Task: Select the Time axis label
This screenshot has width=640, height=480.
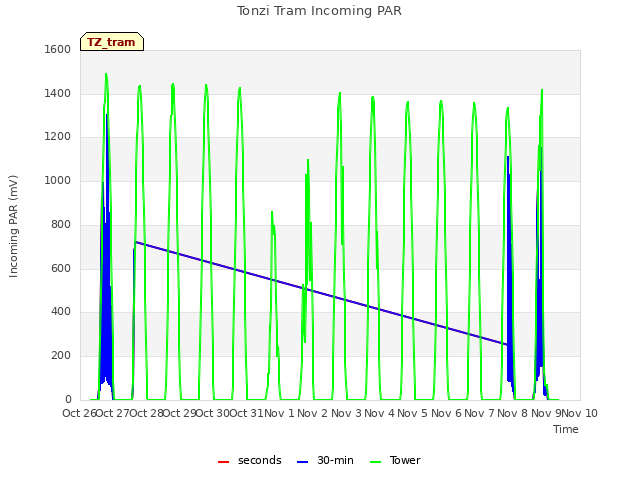Action: (566, 429)
